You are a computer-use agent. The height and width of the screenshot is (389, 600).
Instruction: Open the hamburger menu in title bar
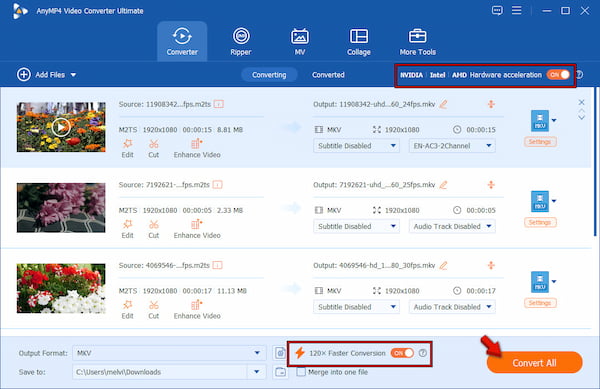pos(517,10)
